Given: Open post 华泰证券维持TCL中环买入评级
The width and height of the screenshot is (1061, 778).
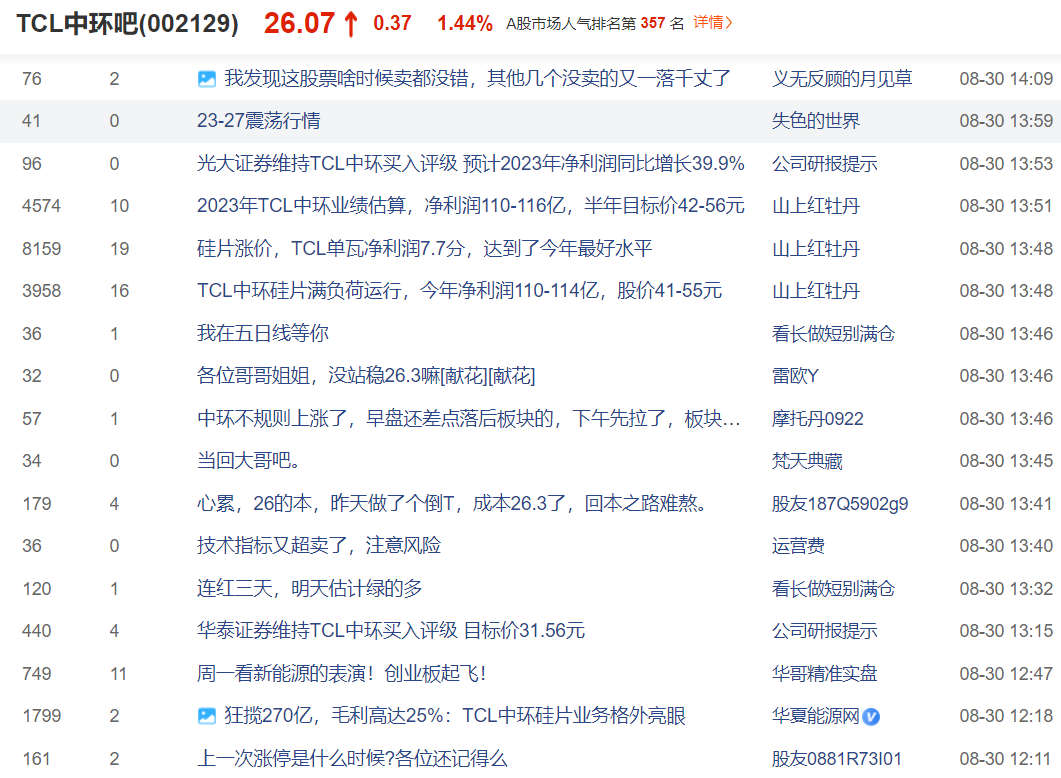Looking at the screenshot, I should tap(390, 631).
